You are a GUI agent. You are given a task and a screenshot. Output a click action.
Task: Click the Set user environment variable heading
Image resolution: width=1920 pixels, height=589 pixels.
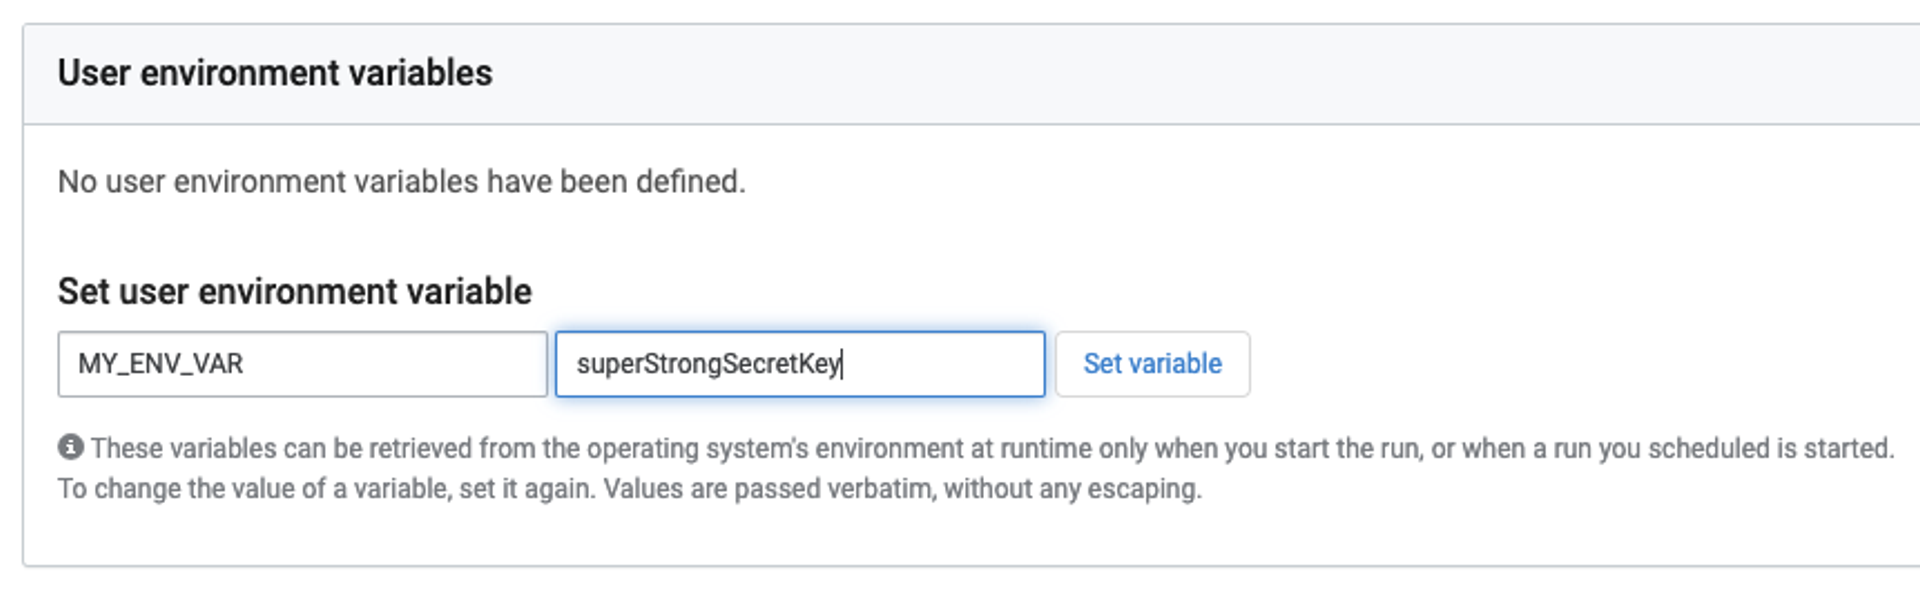[x=295, y=292]
